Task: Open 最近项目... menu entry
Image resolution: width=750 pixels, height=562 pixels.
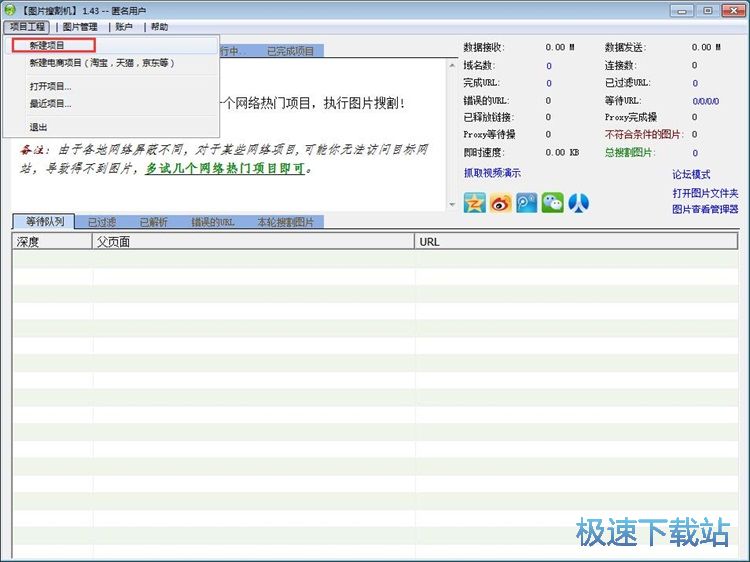Action: 50,103
